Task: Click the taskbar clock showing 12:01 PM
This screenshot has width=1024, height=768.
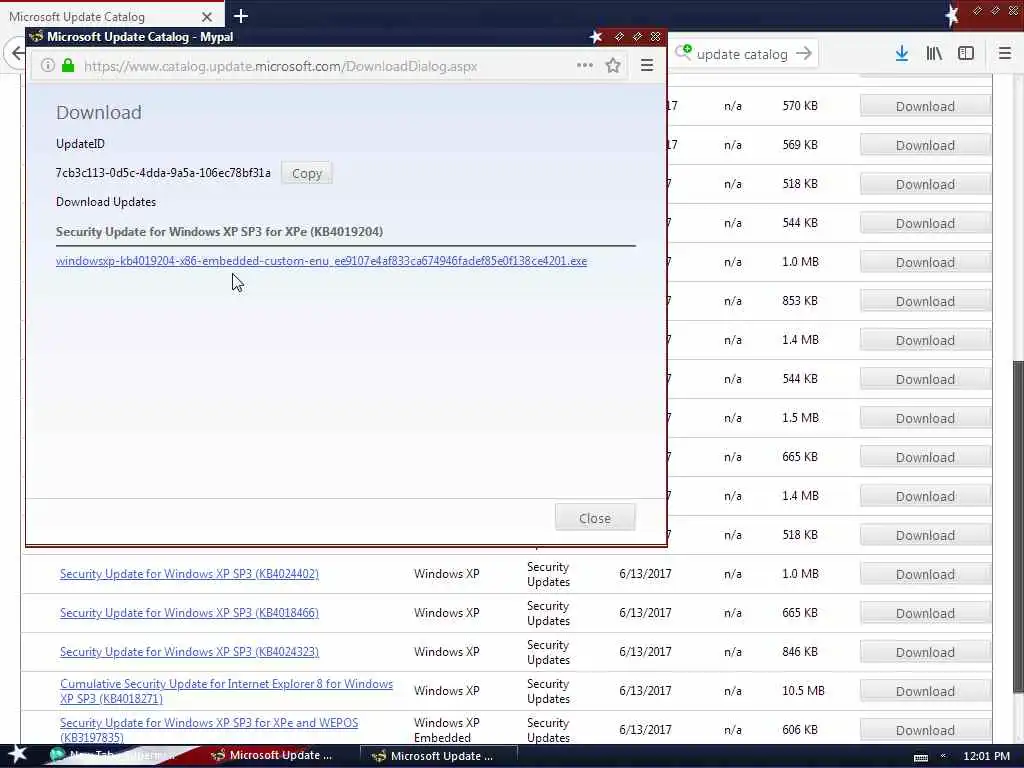Action: [x=986, y=756]
